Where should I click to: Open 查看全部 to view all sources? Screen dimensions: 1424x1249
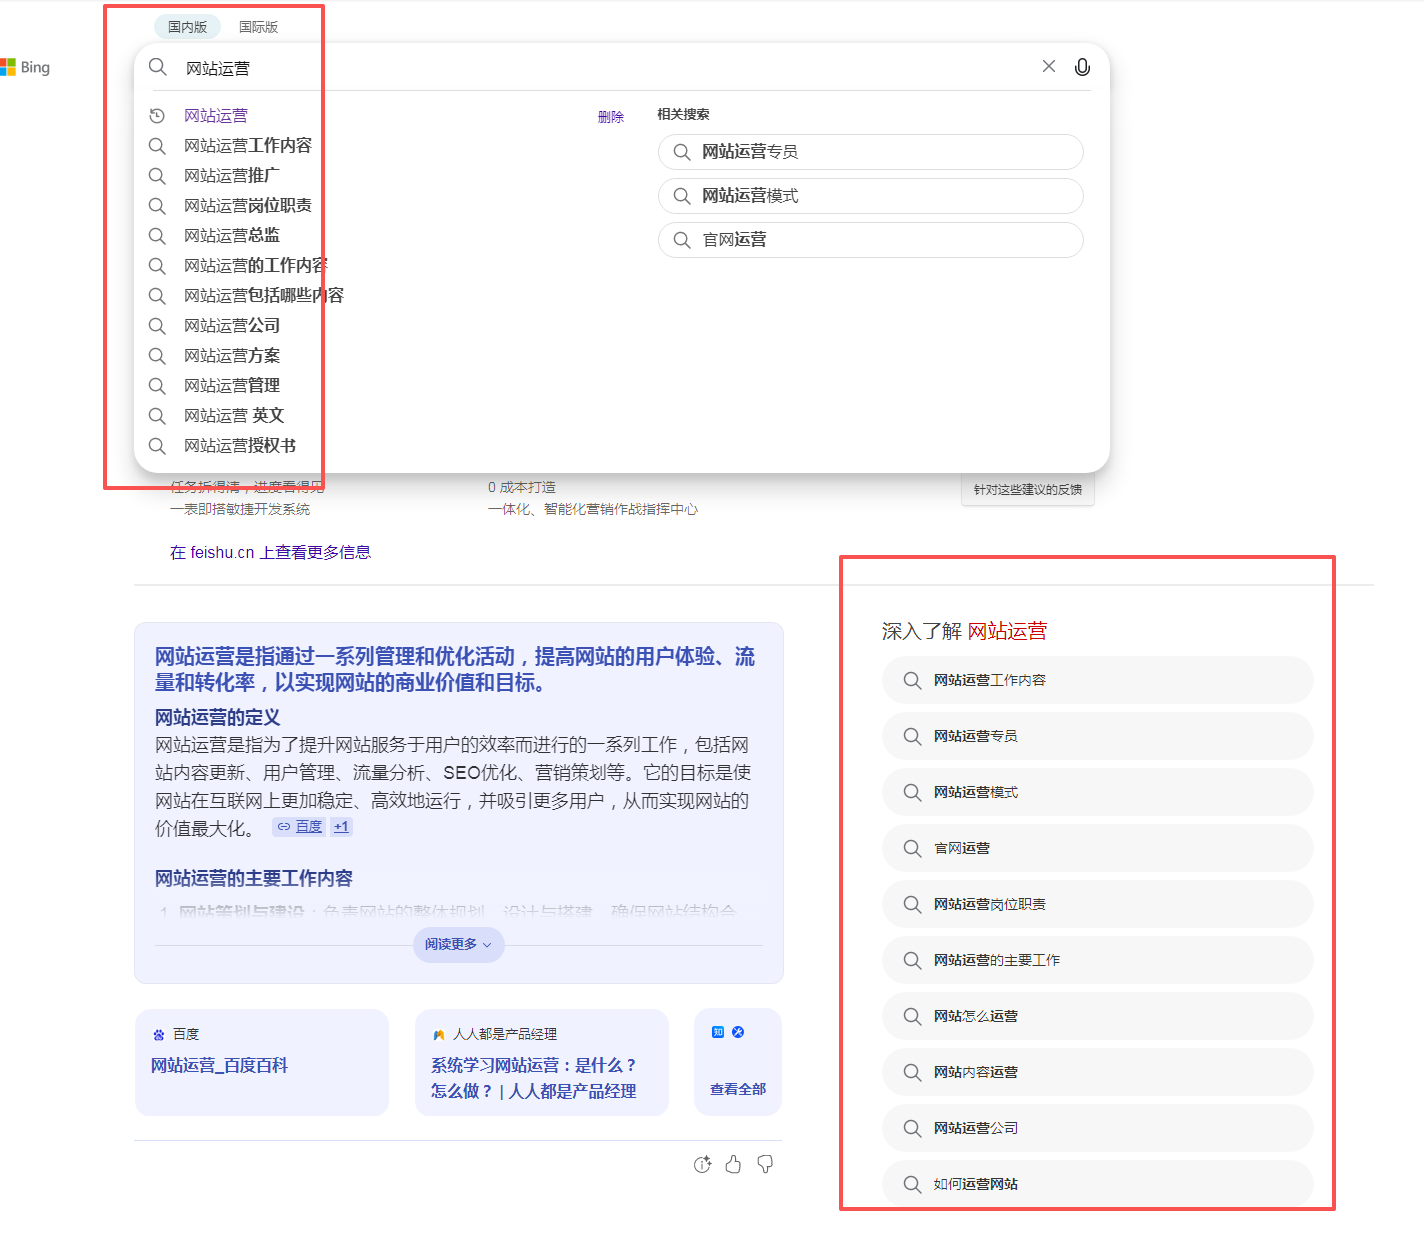point(738,1088)
